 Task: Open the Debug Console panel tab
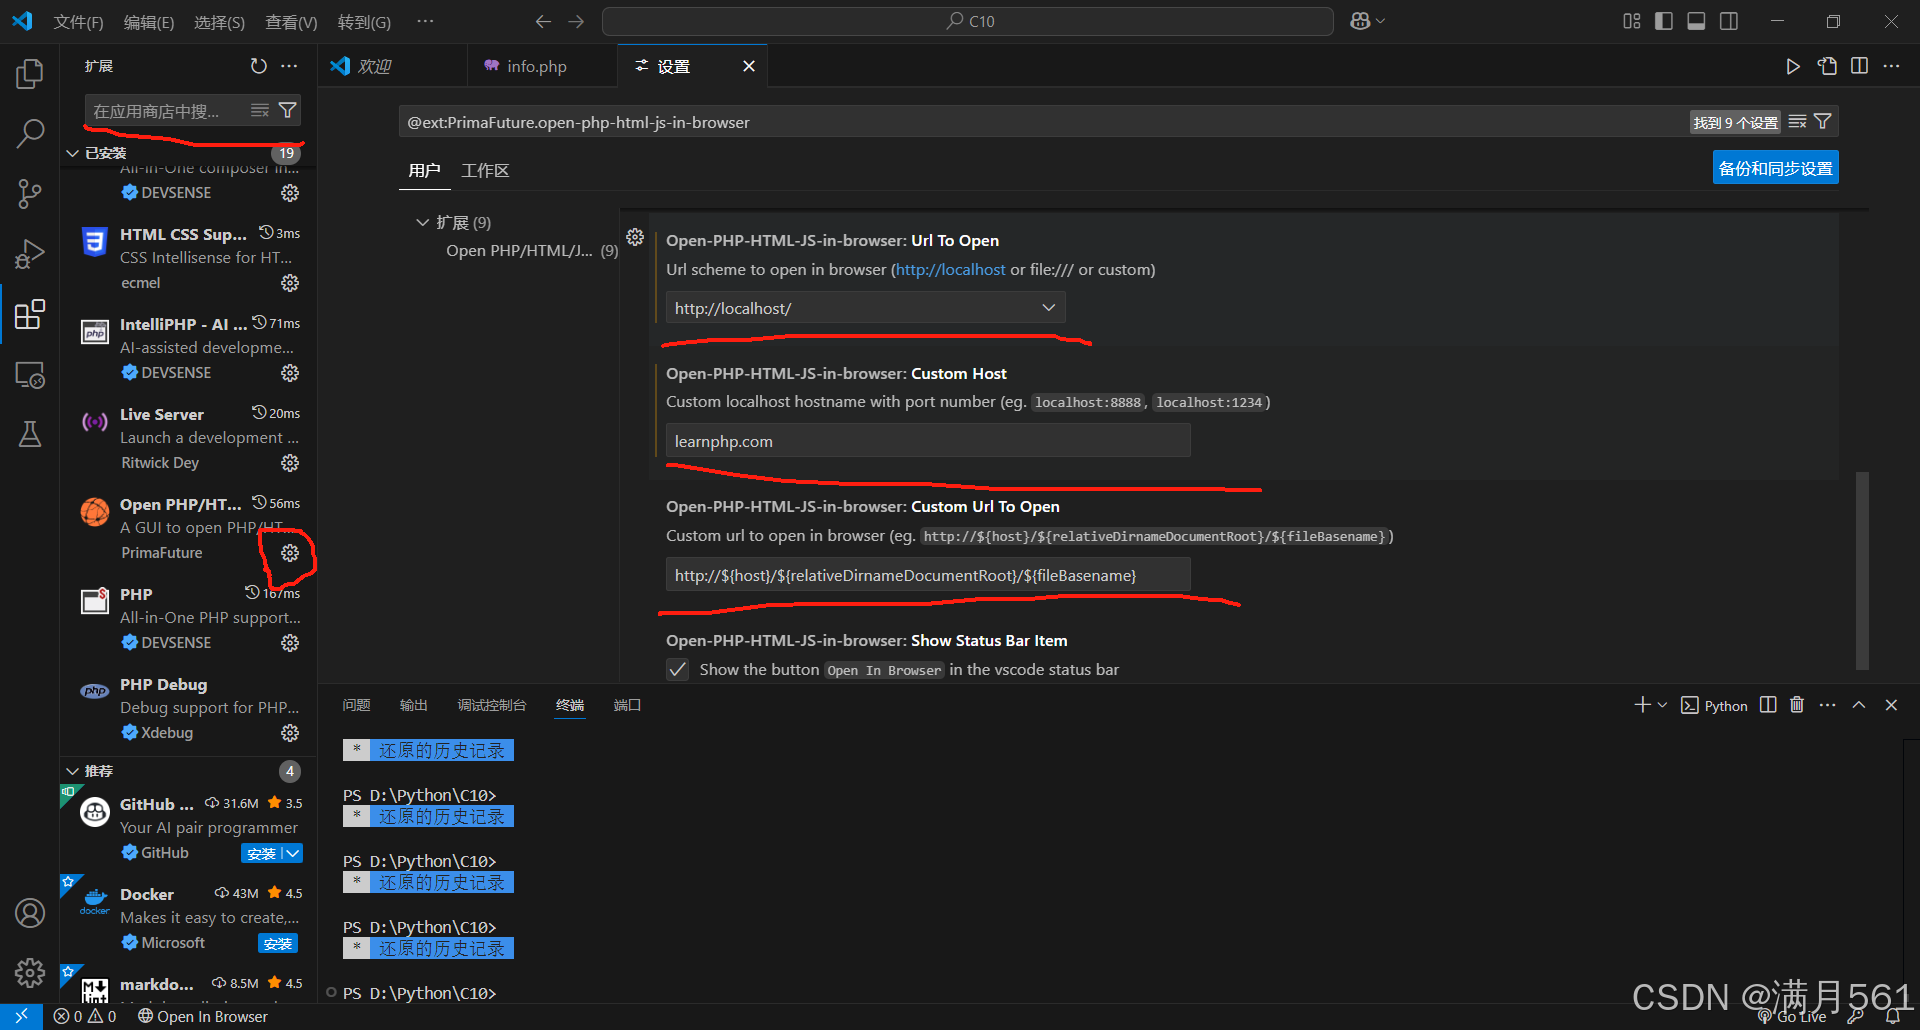[491, 705]
